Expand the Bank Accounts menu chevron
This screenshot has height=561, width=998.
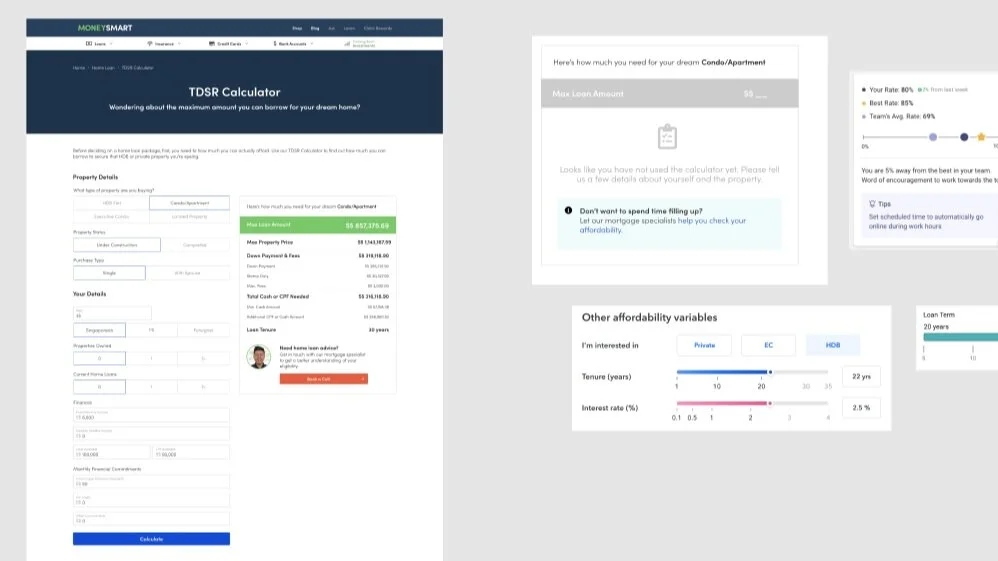tap(312, 44)
